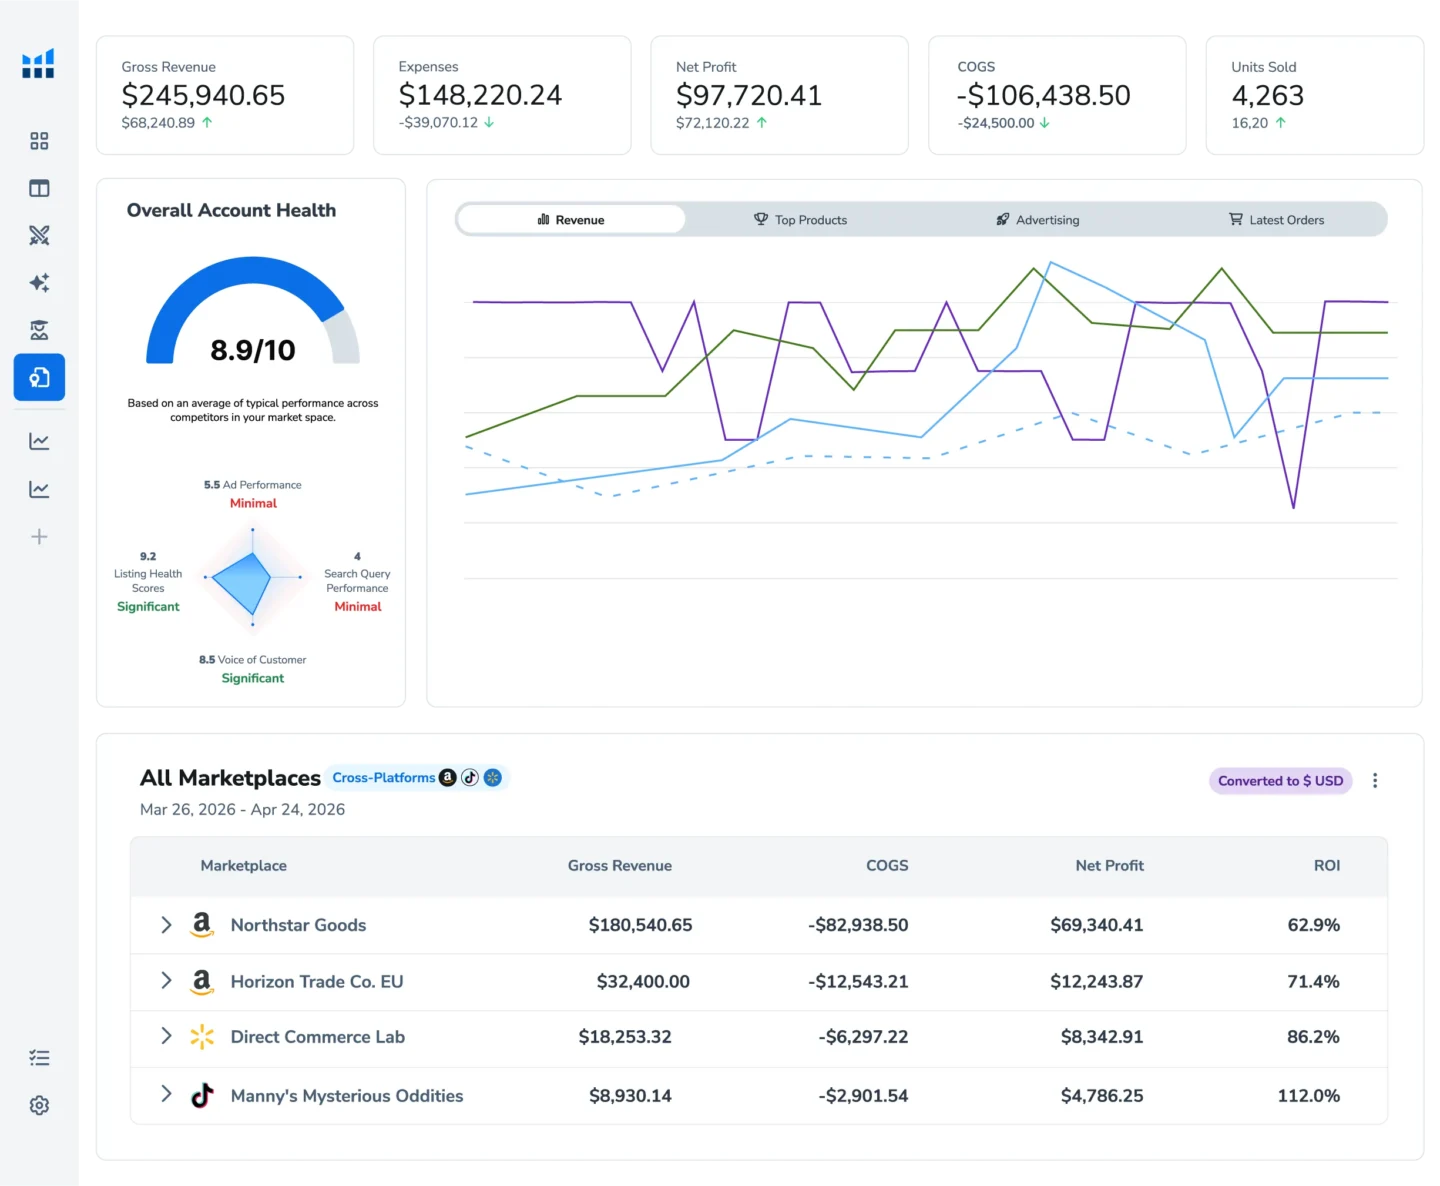Expand the Horizon Trade Co. EU row
The height and width of the screenshot is (1186, 1440).
click(166, 981)
